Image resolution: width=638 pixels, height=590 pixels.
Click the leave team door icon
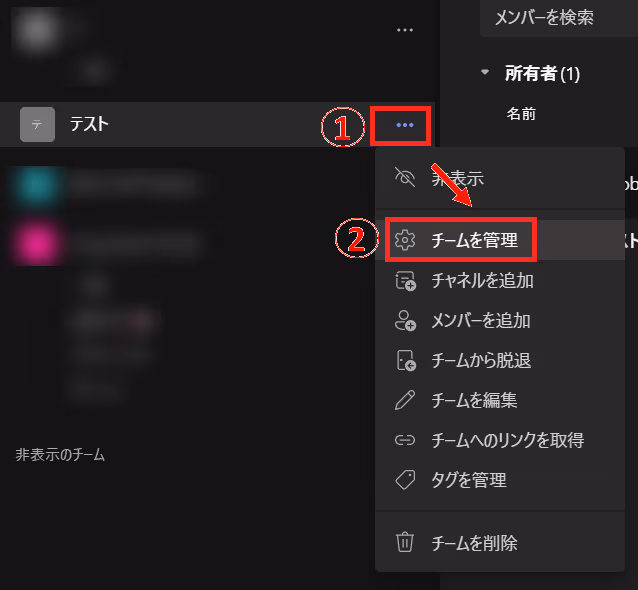coord(406,361)
